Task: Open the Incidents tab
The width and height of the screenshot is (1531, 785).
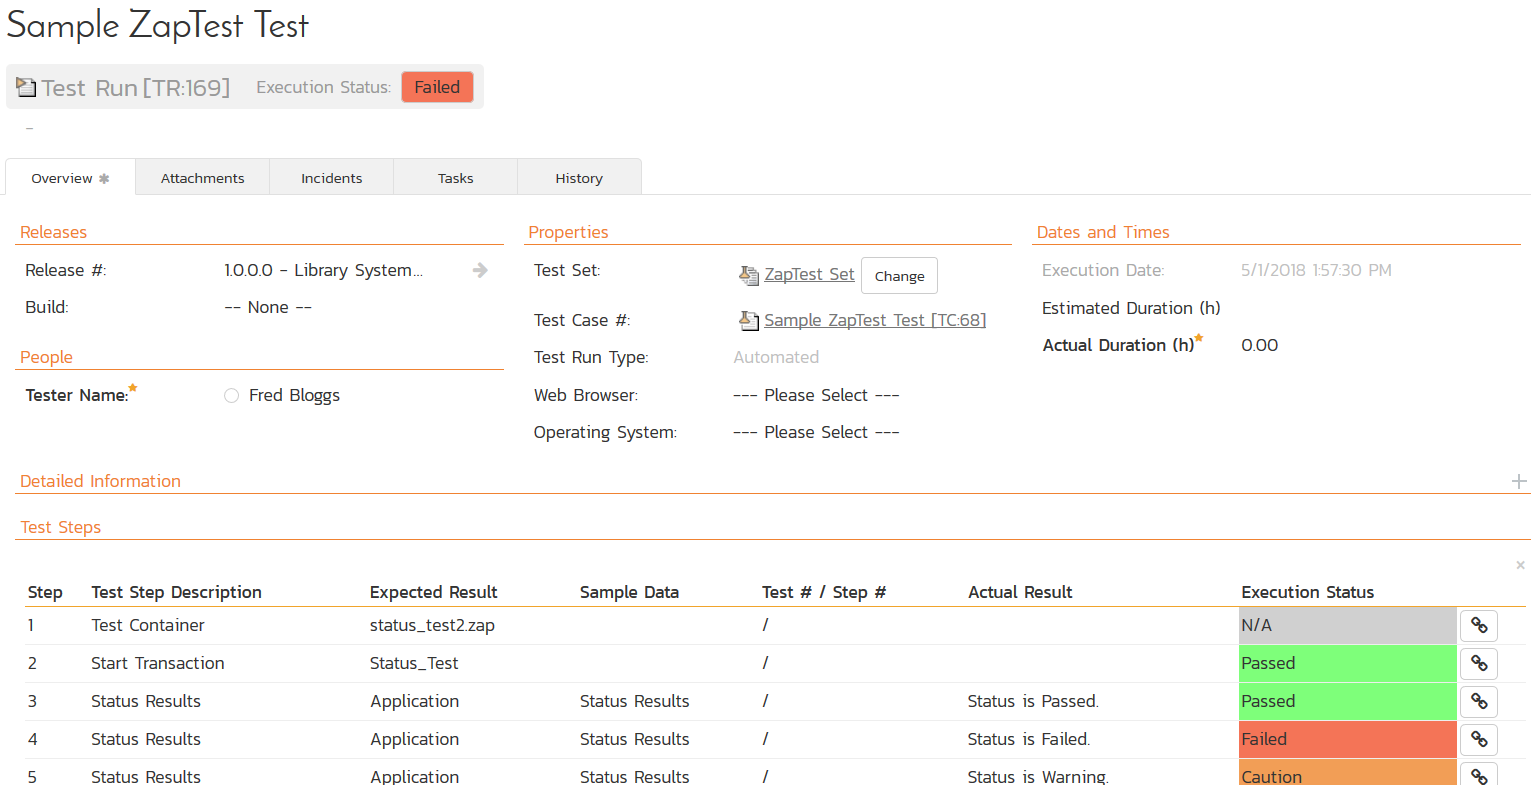Action: pos(331,178)
